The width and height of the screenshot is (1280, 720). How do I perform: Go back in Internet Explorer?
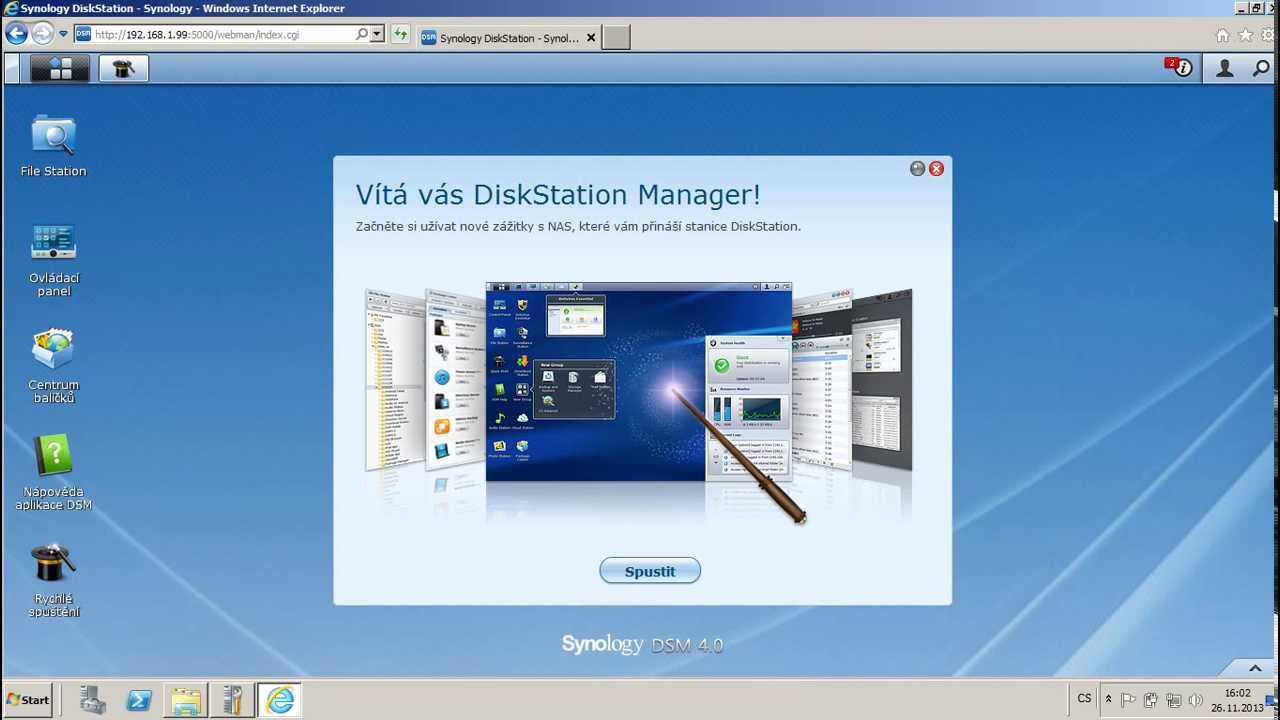(x=16, y=34)
